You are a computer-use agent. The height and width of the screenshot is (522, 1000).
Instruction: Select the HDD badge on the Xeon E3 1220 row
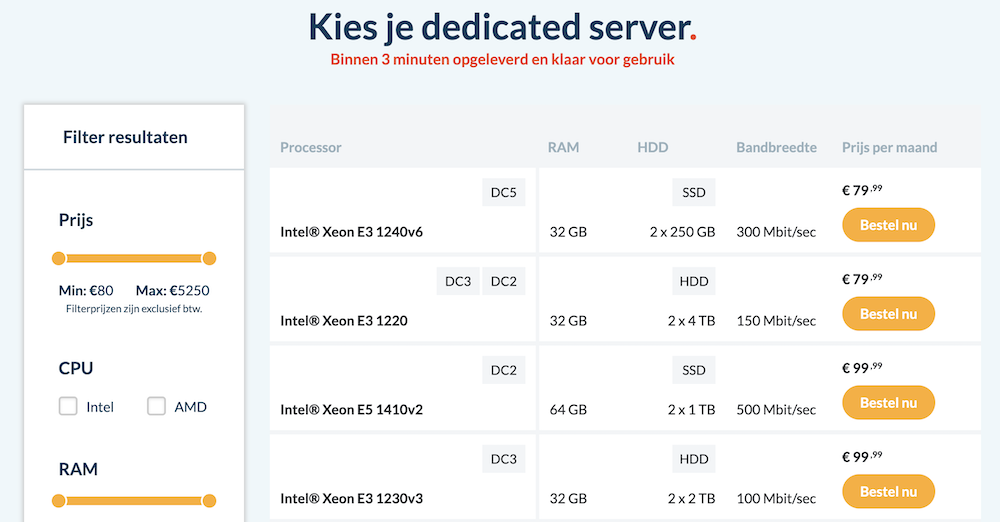693,282
